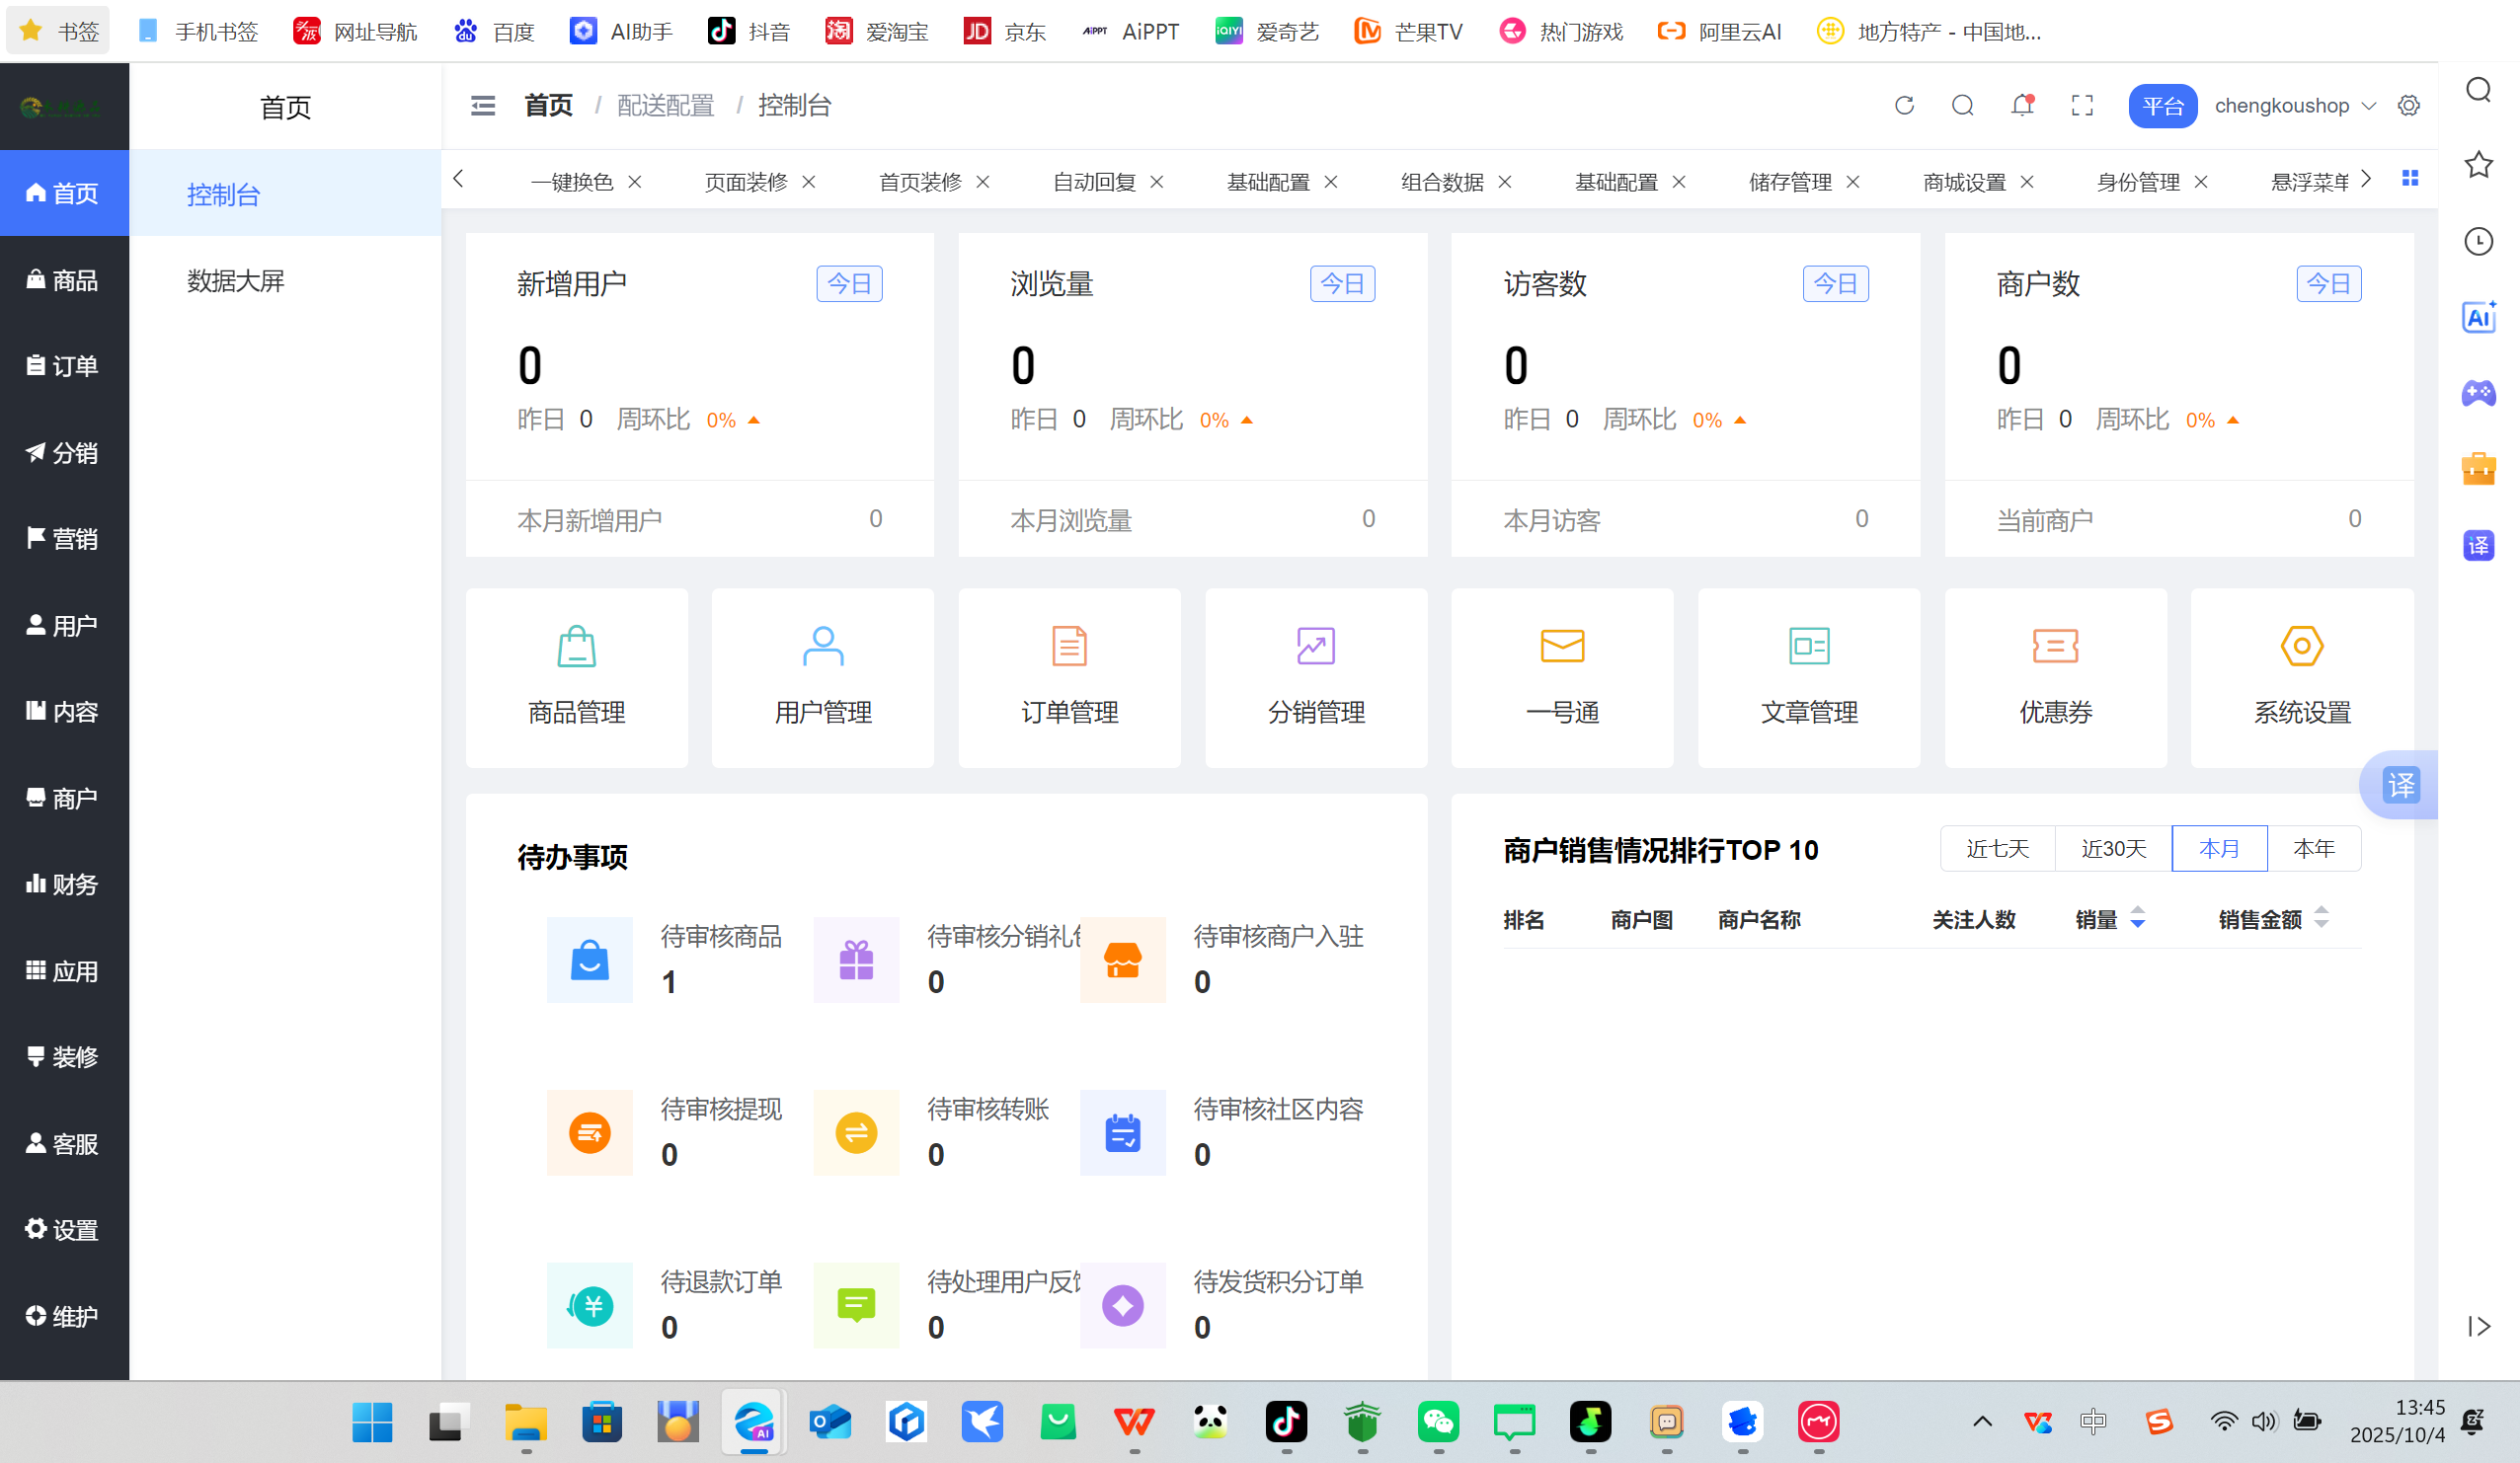Open the 商品管理 shortcut card

point(576,677)
